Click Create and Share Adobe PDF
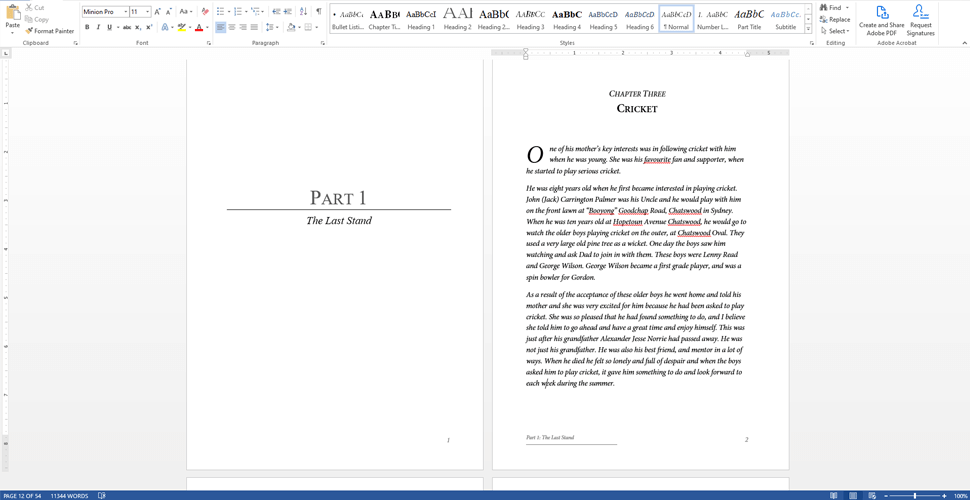This screenshot has width=970, height=500. (x=882, y=20)
